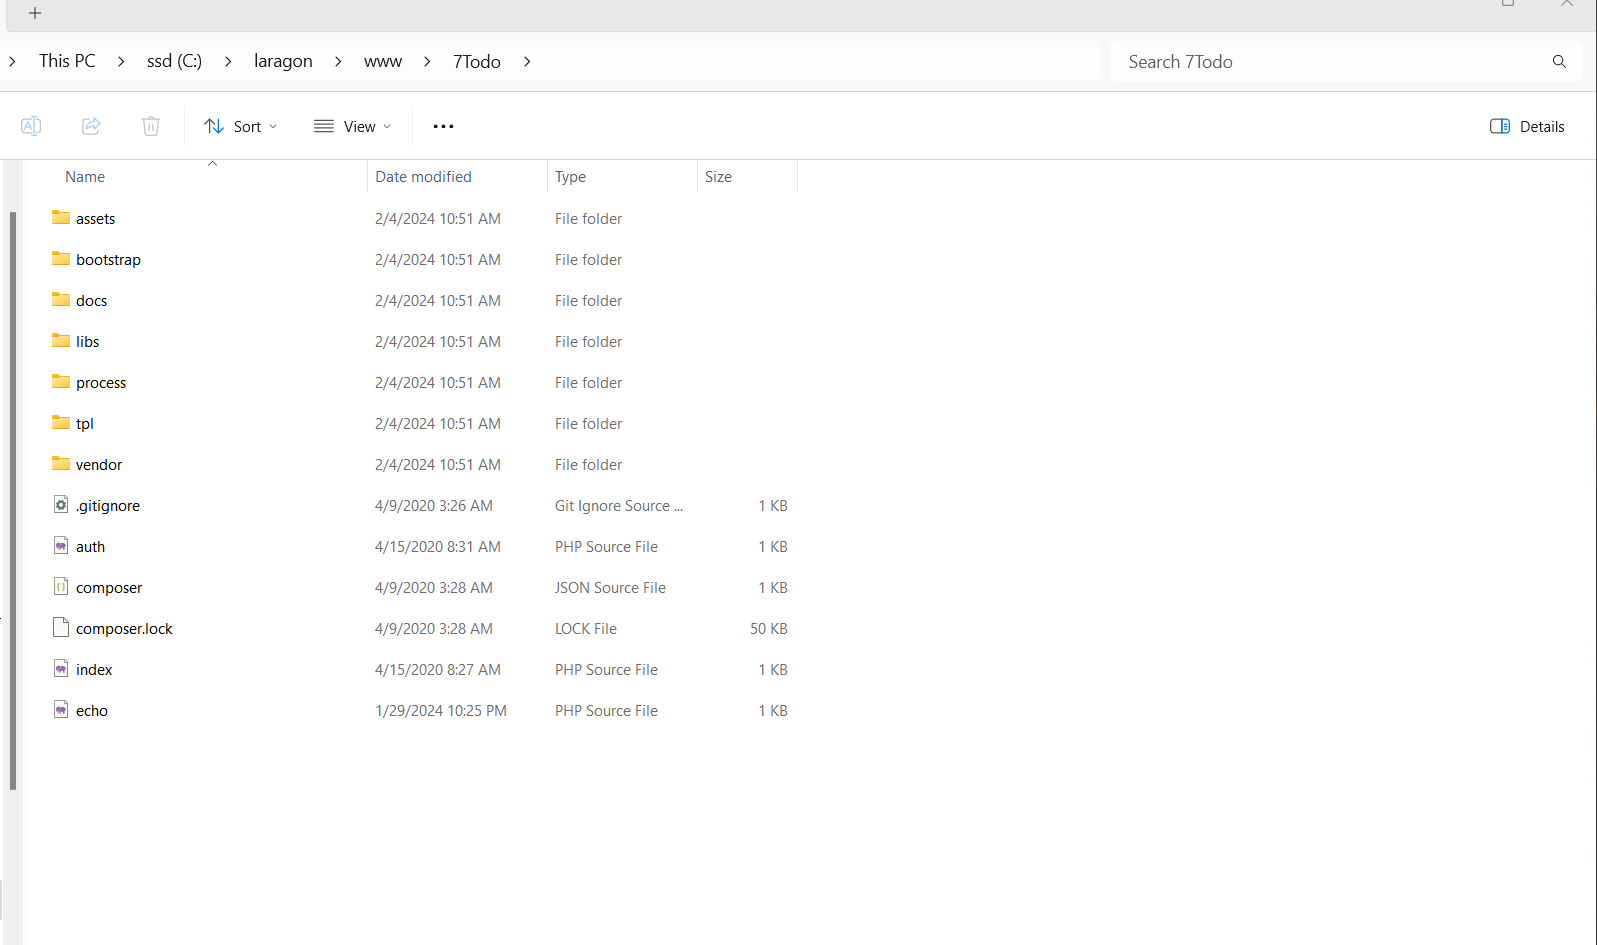This screenshot has width=1597, height=945.
Task: Expand chevron before This PC breadcrumb
Action: [x=12, y=62]
